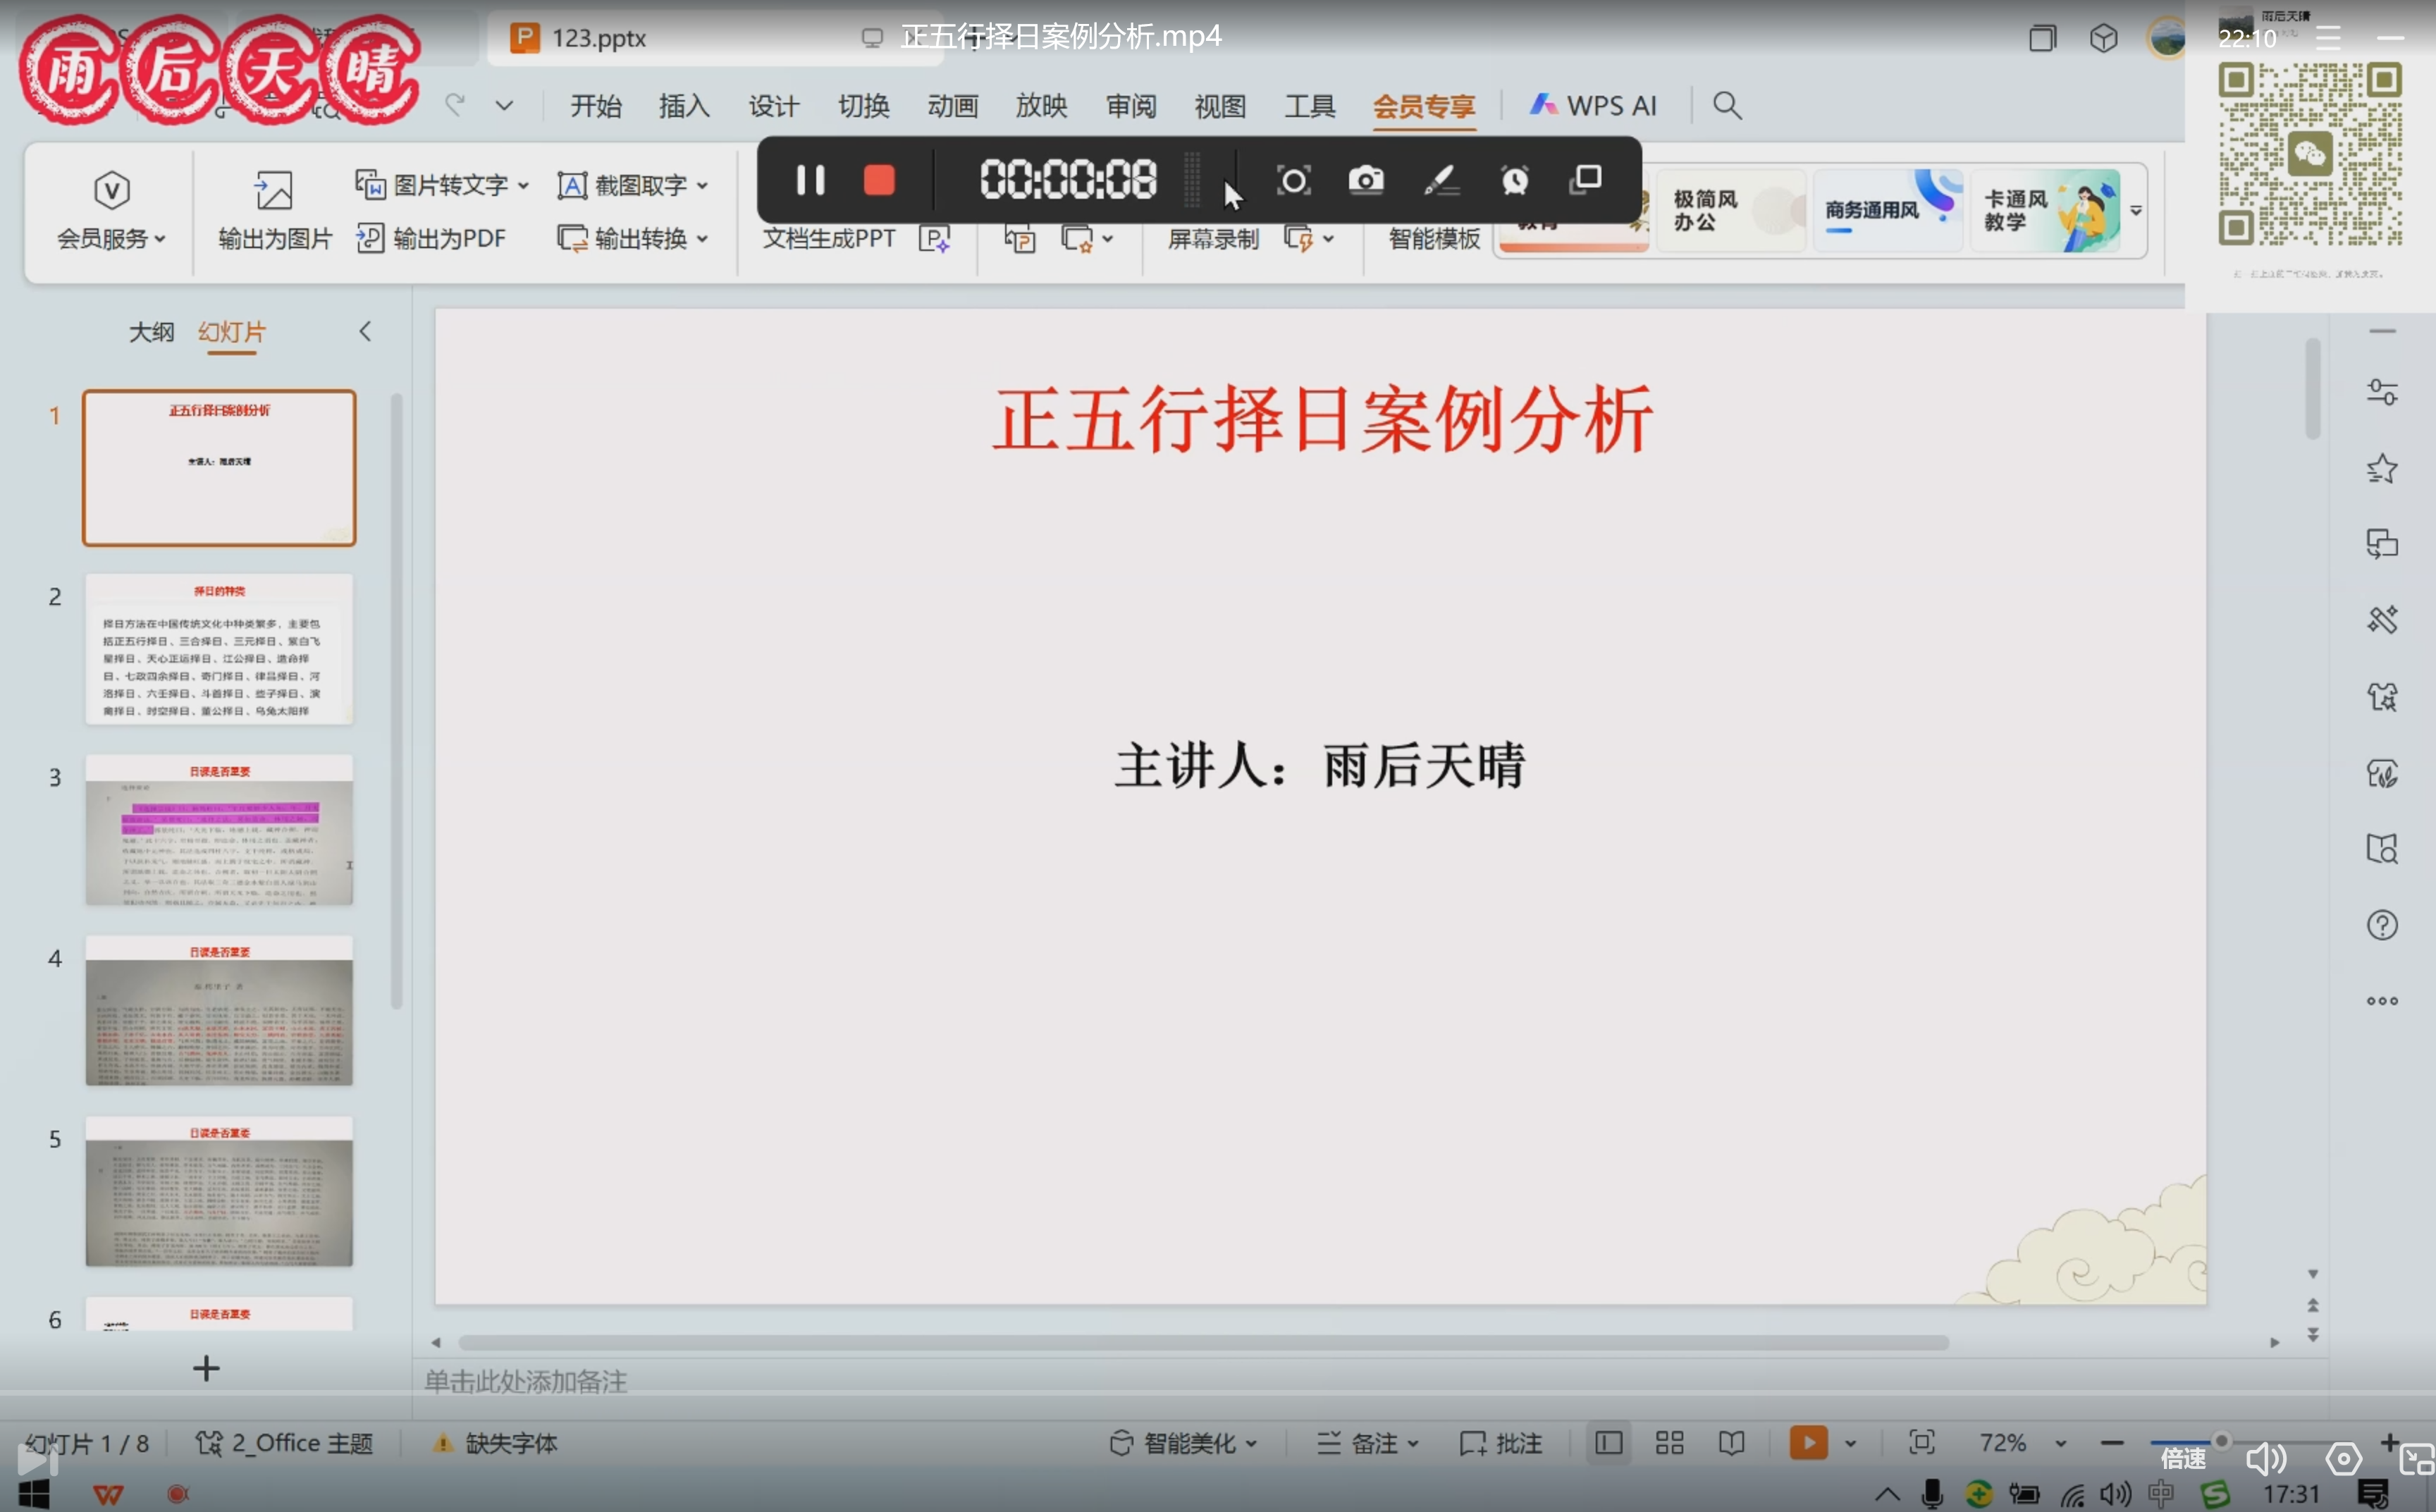Click the zoom out minus button
Screen dimensions: 2436x1512
coord(2112,1443)
